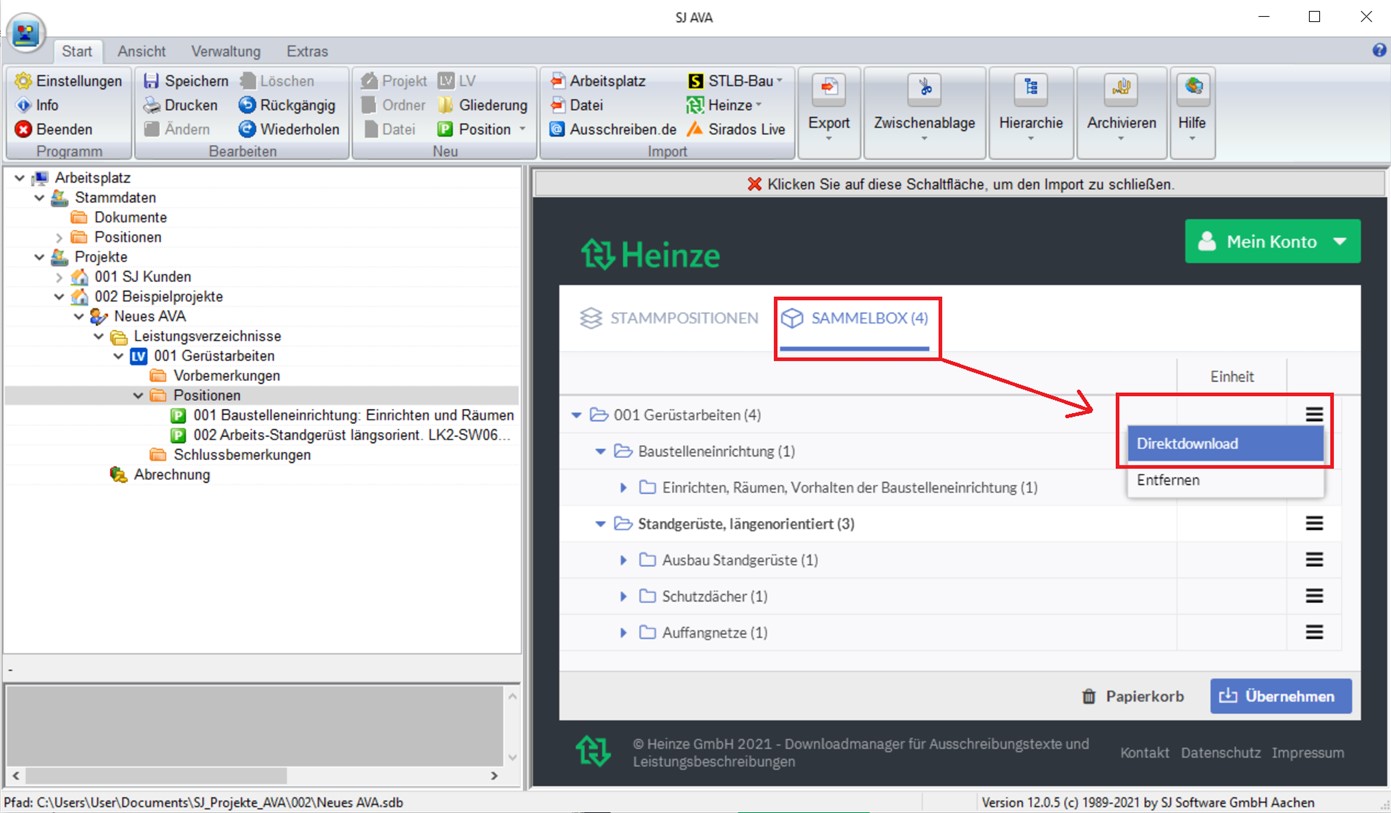Expand the 001 SJ Kunden project node
Image resolution: width=1391 pixels, height=813 pixels.
point(60,277)
